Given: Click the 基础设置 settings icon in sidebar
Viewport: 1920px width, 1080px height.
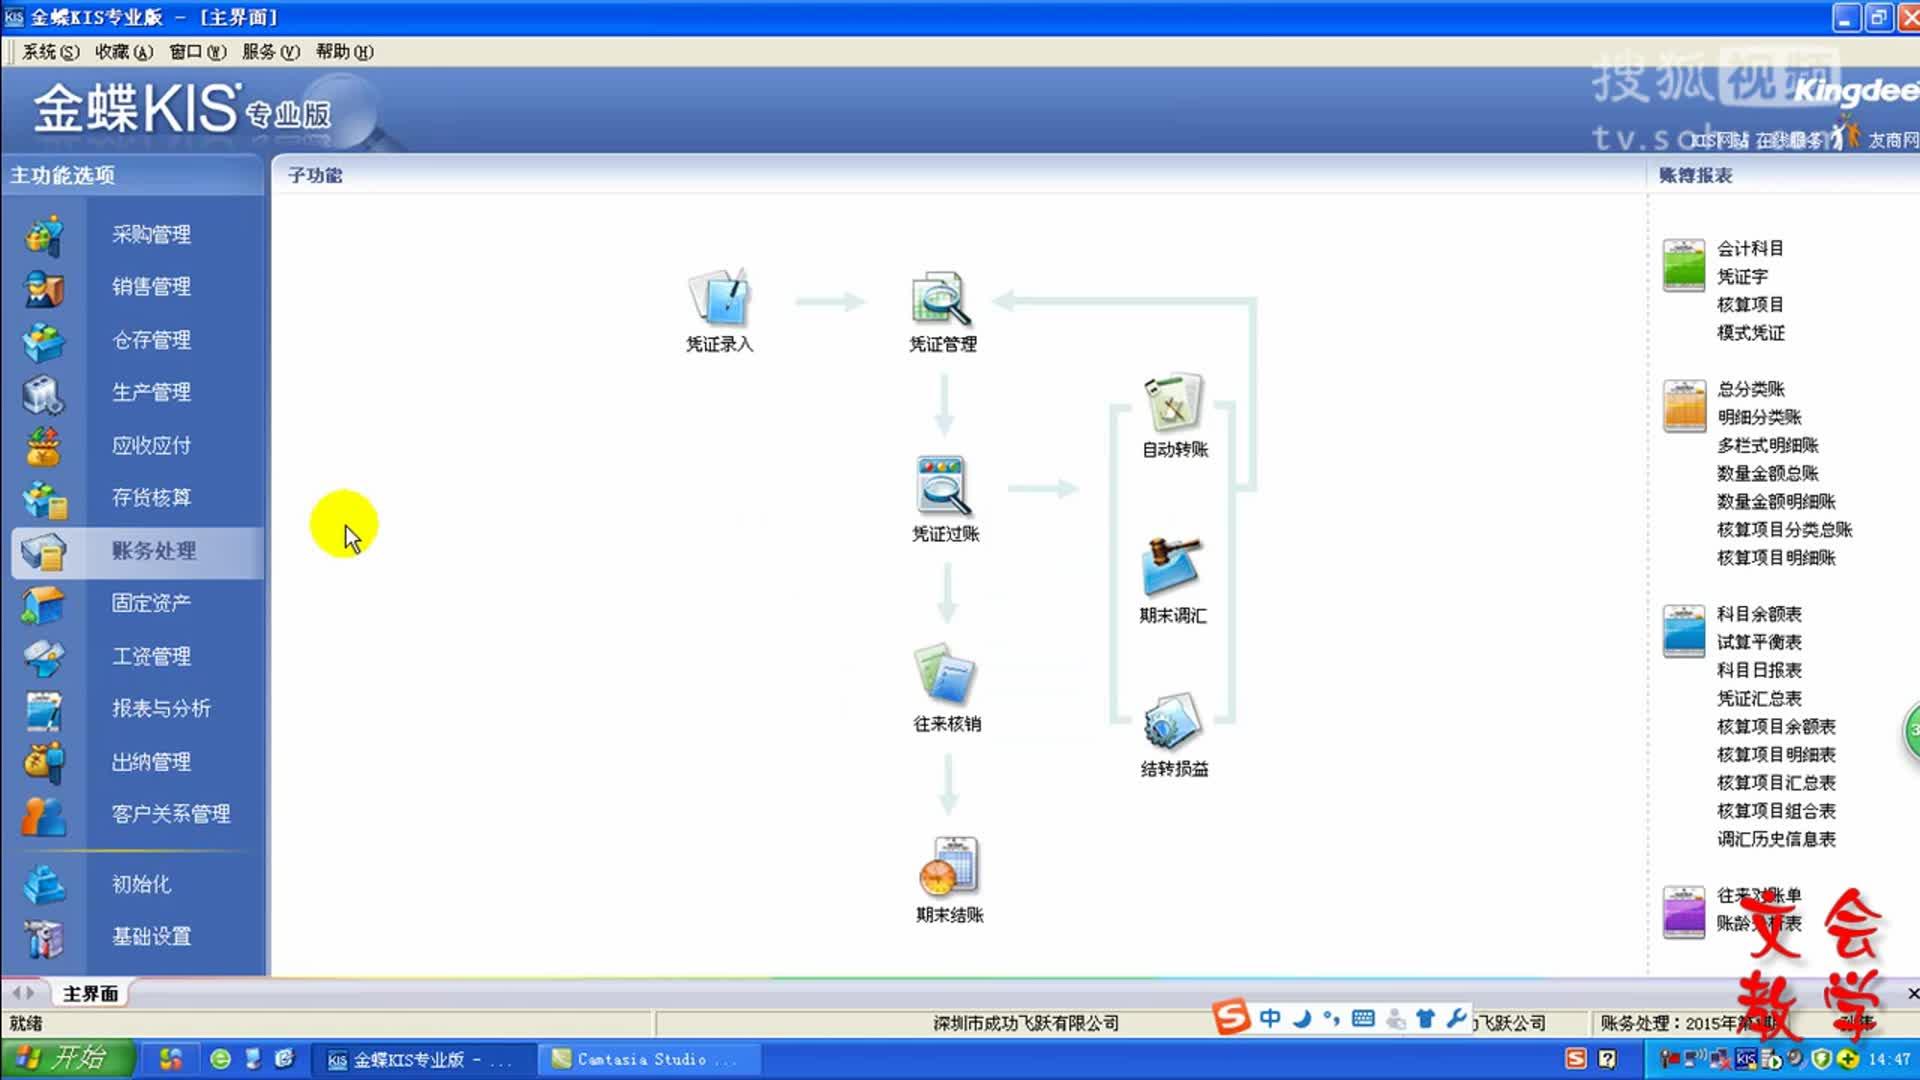Looking at the screenshot, I should [x=45, y=937].
